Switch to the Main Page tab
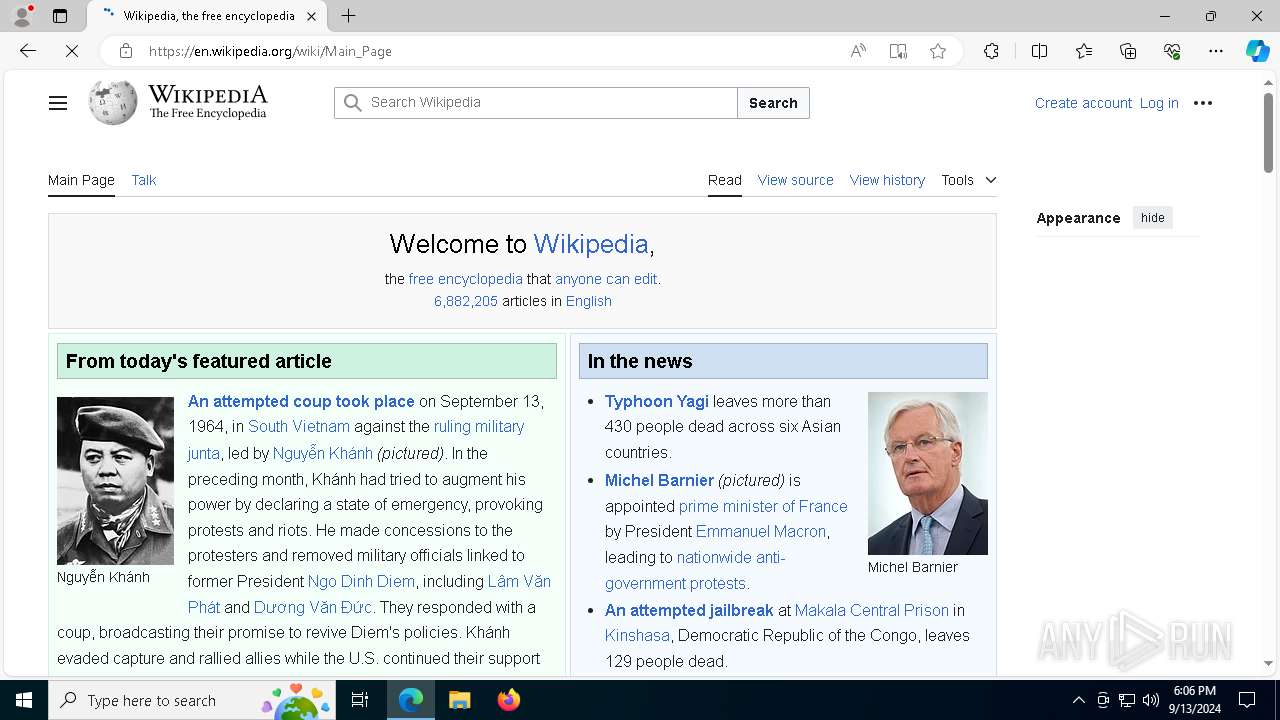Screen dimensions: 1280x720 pyautogui.click(x=81, y=180)
